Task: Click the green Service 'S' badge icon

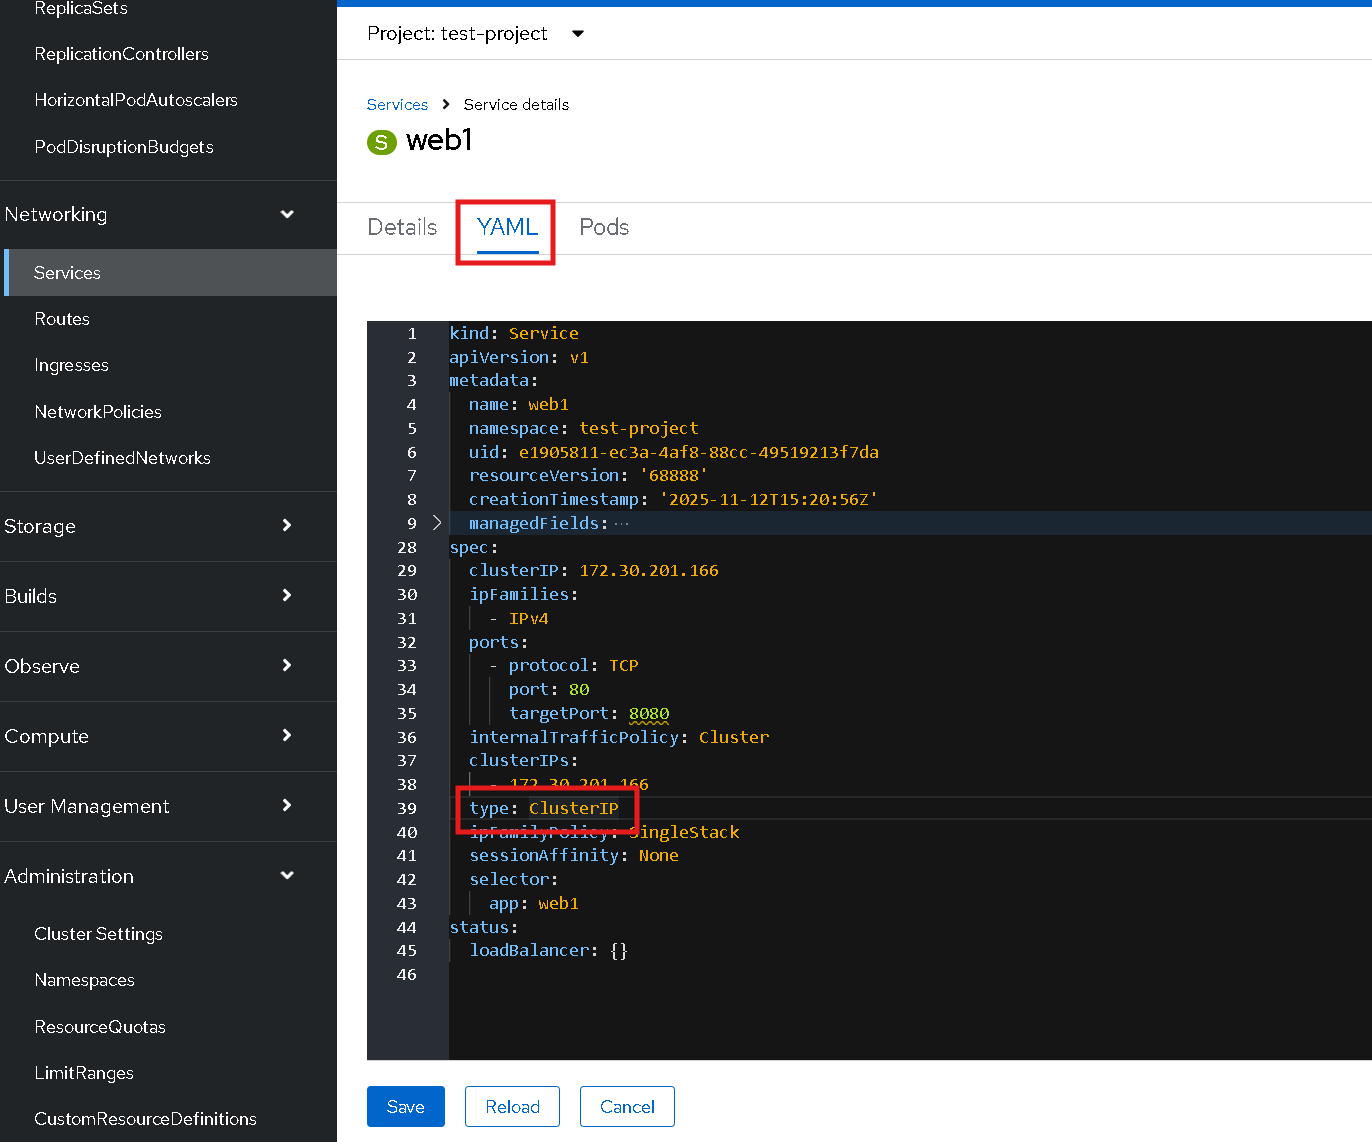Action: [x=381, y=142]
